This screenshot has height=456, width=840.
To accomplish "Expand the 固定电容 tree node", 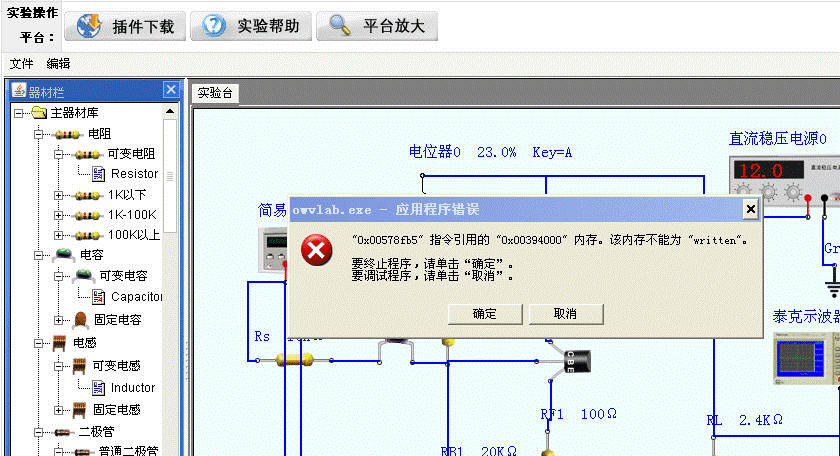I will pyautogui.click(x=58, y=320).
